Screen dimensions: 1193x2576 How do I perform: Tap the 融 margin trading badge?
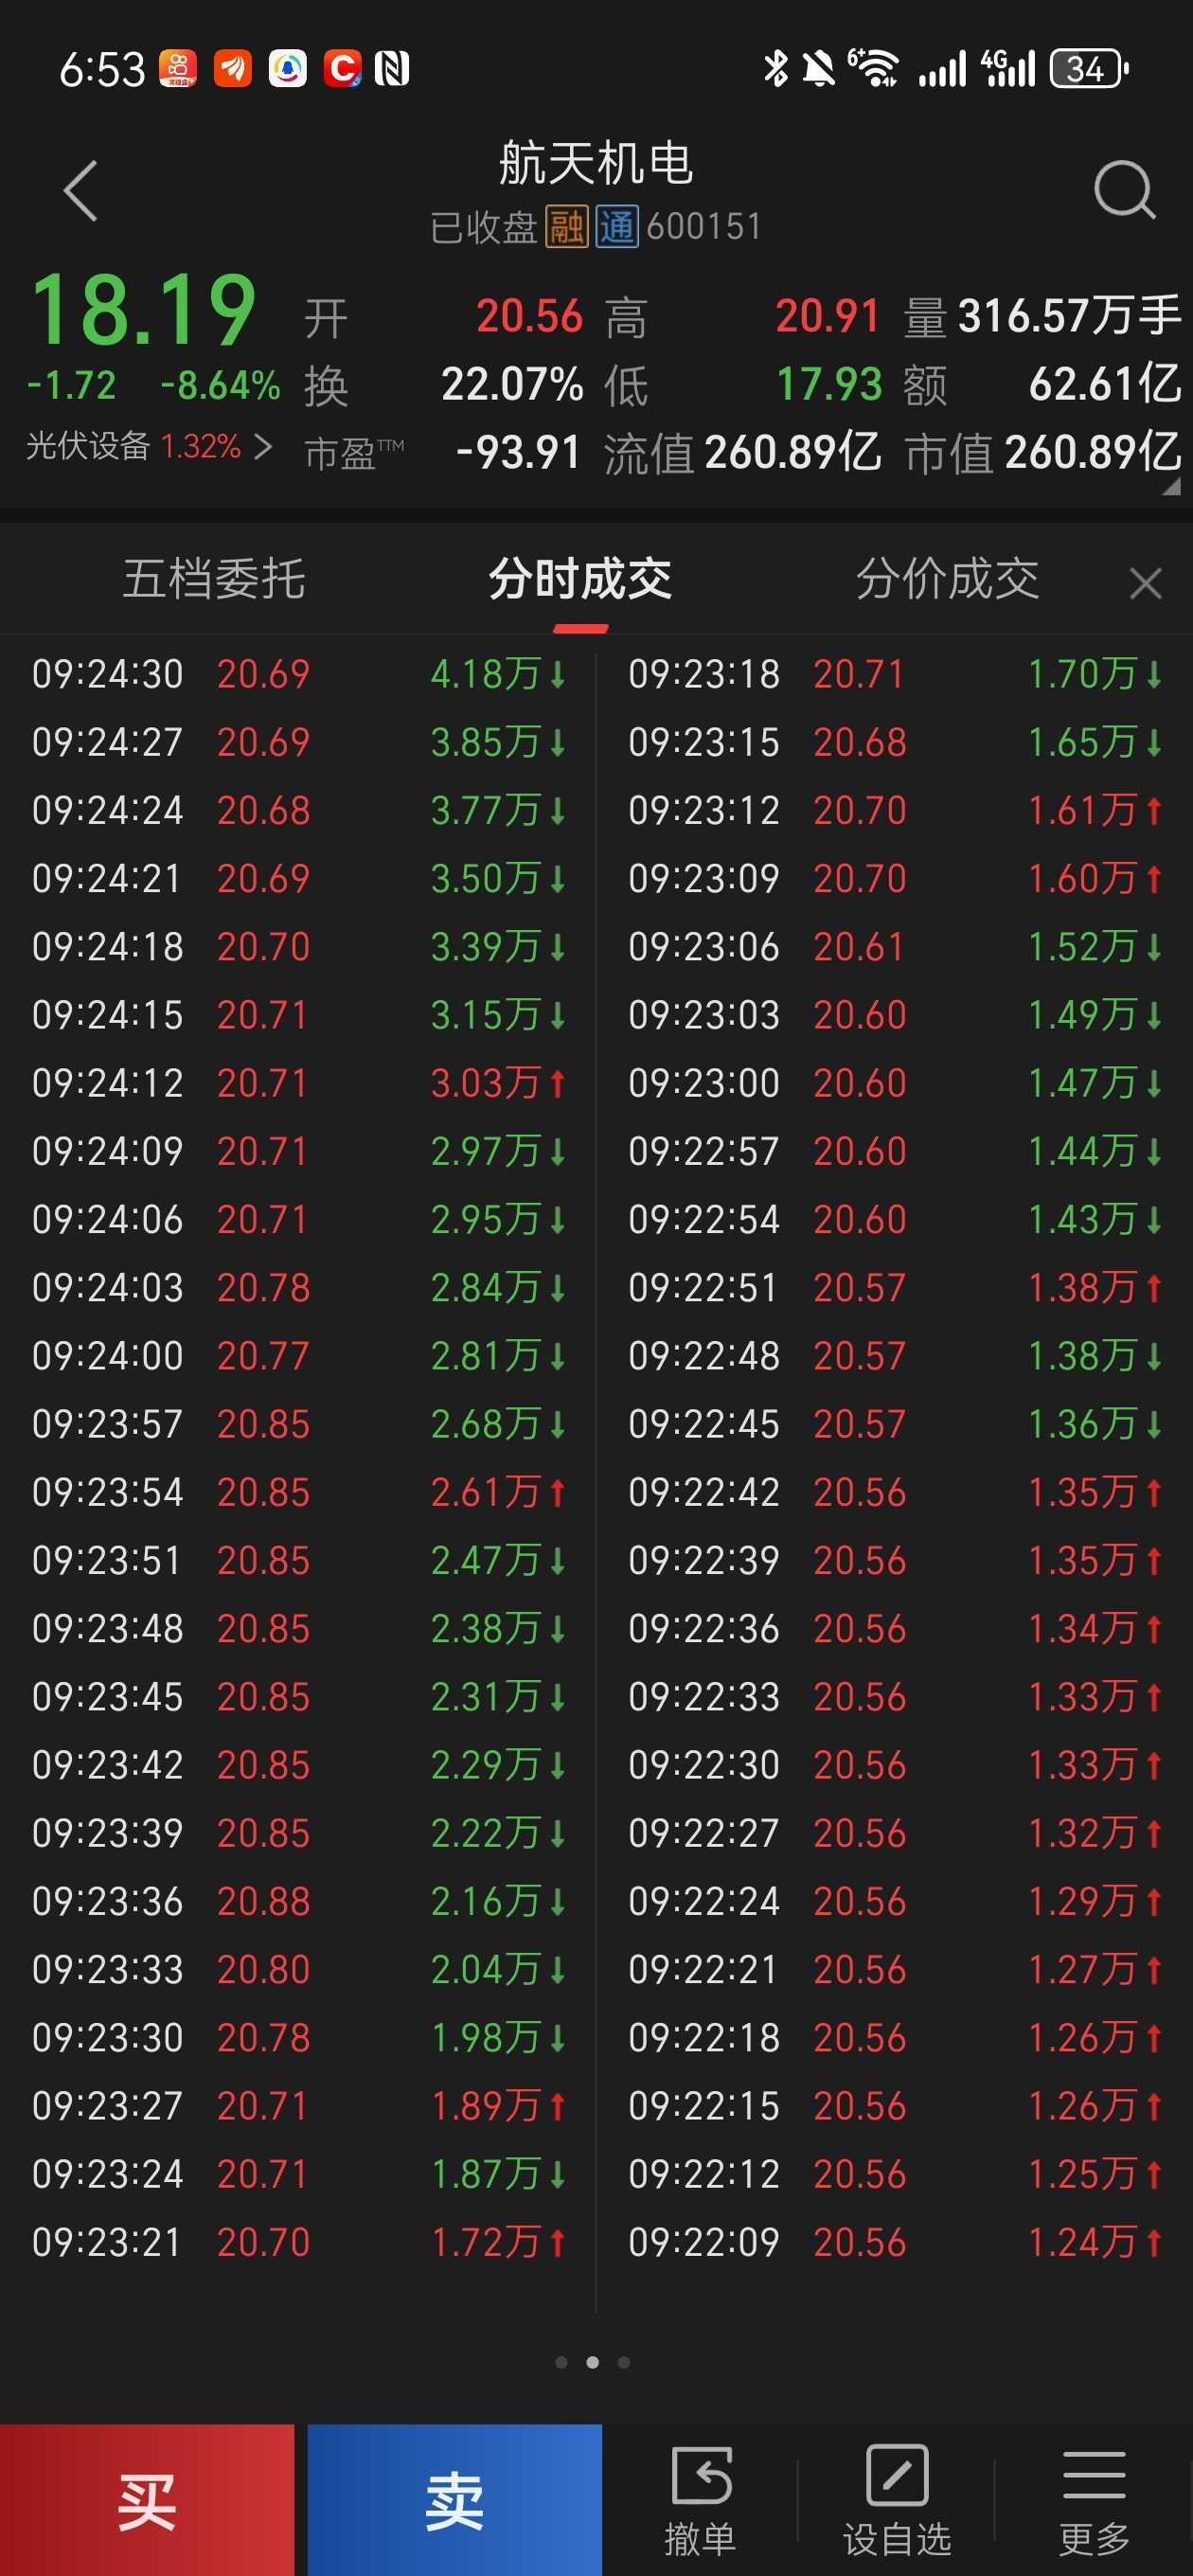[566, 227]
